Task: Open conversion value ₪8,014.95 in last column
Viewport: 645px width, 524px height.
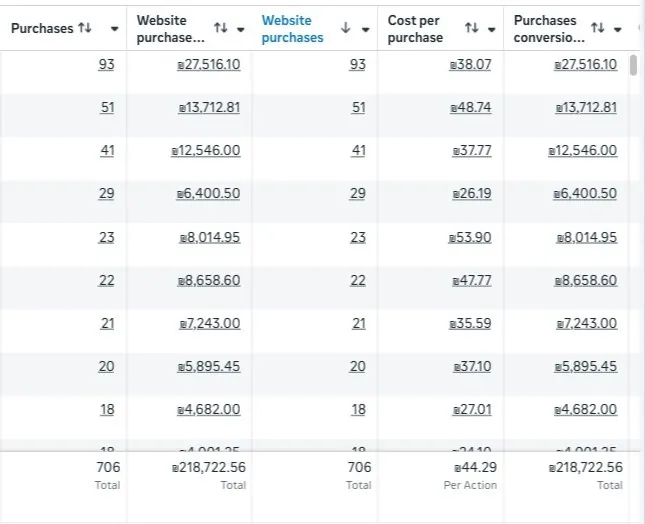Action: click(587, 238)
